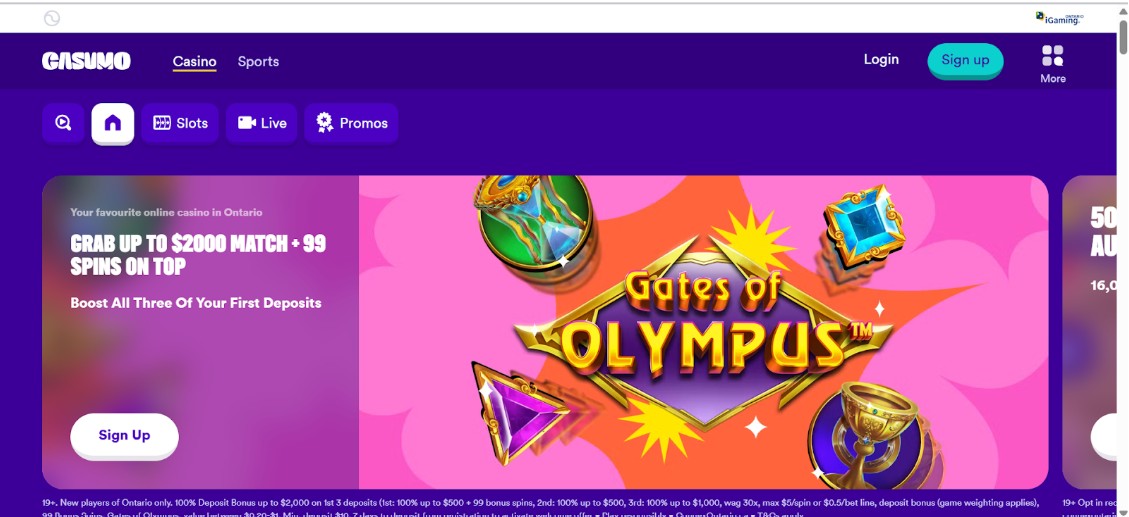Click the Login link
The image size is (1129, 517).
pos(881,59)
